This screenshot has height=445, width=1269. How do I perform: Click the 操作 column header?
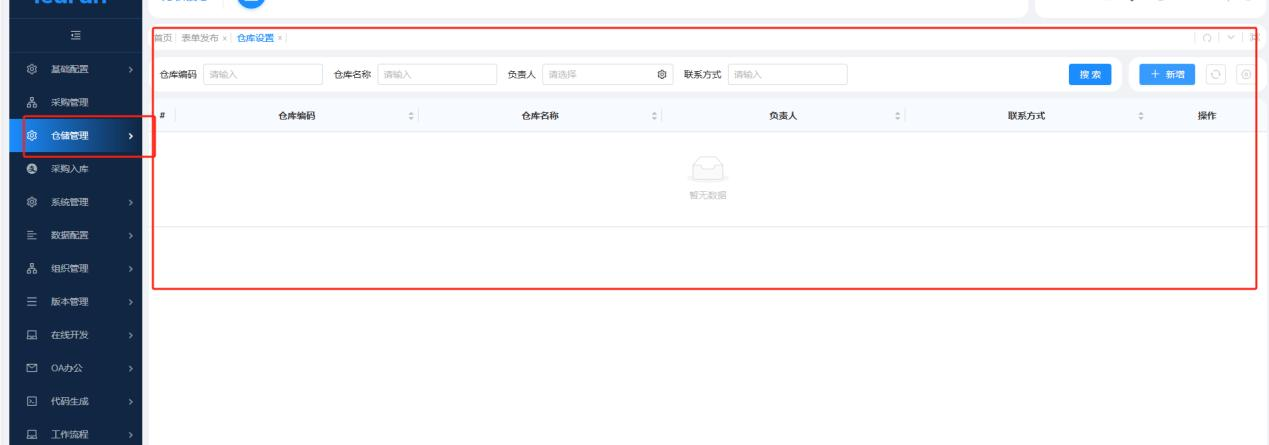coord(1206,116)
